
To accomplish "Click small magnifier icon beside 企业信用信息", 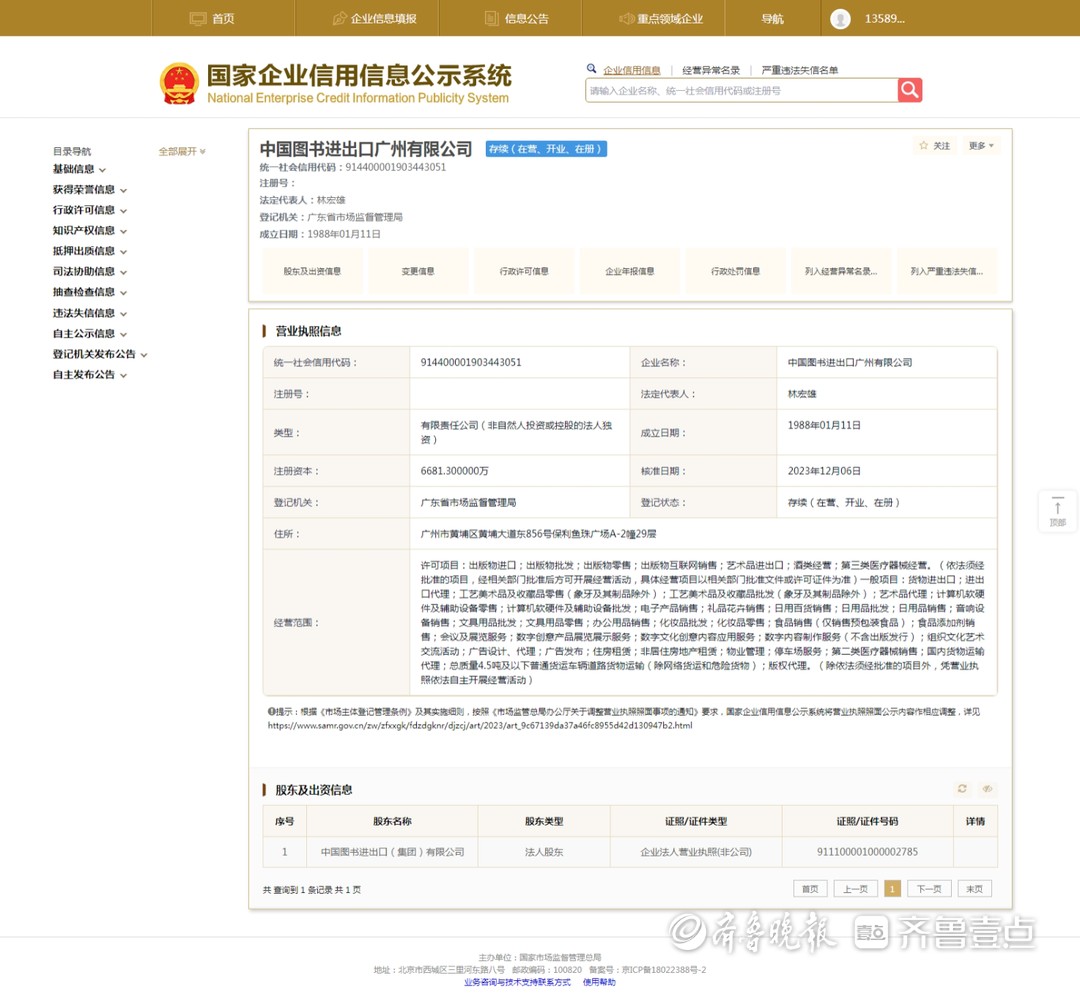I will tap(591, 69).
